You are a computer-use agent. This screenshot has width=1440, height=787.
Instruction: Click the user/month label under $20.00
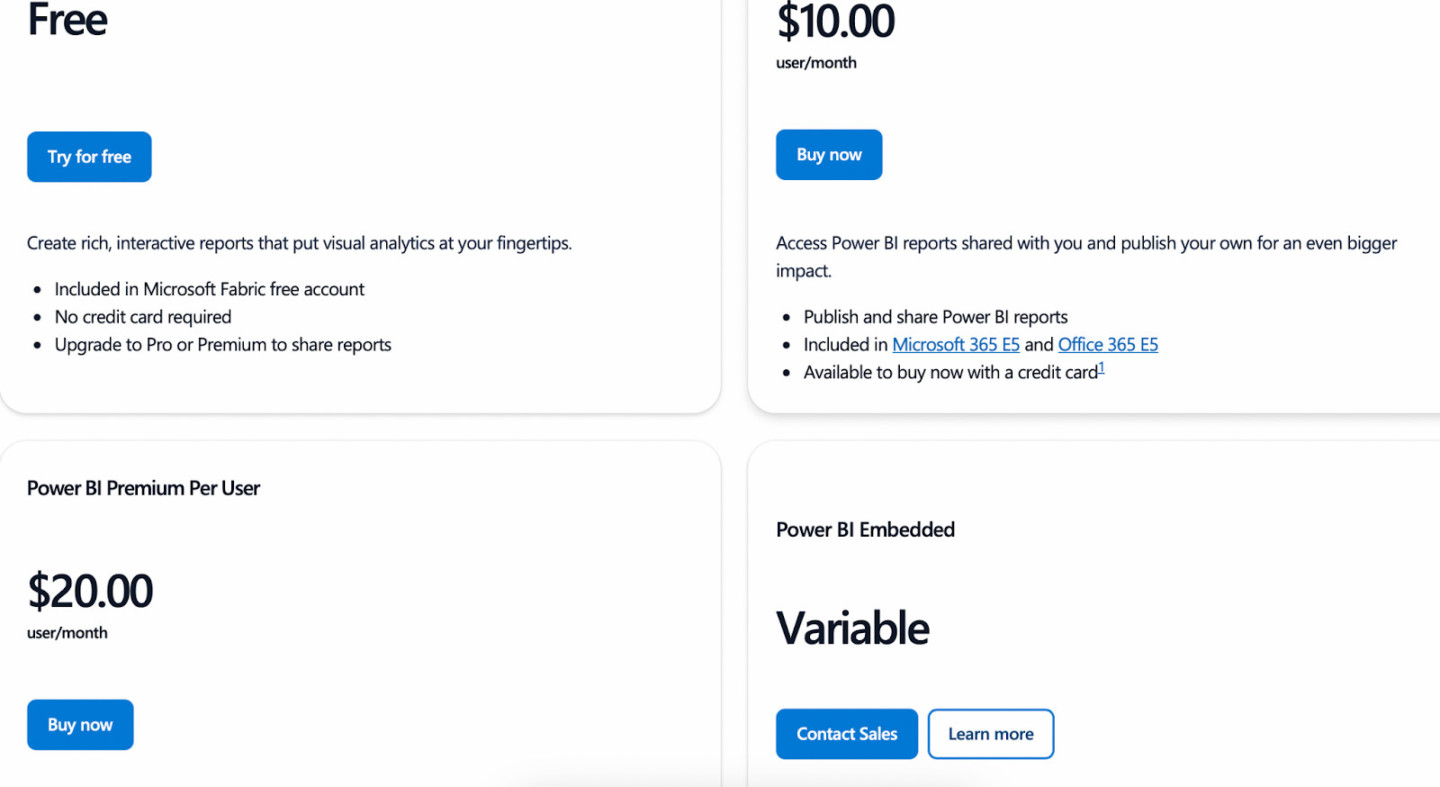(67, 632)
